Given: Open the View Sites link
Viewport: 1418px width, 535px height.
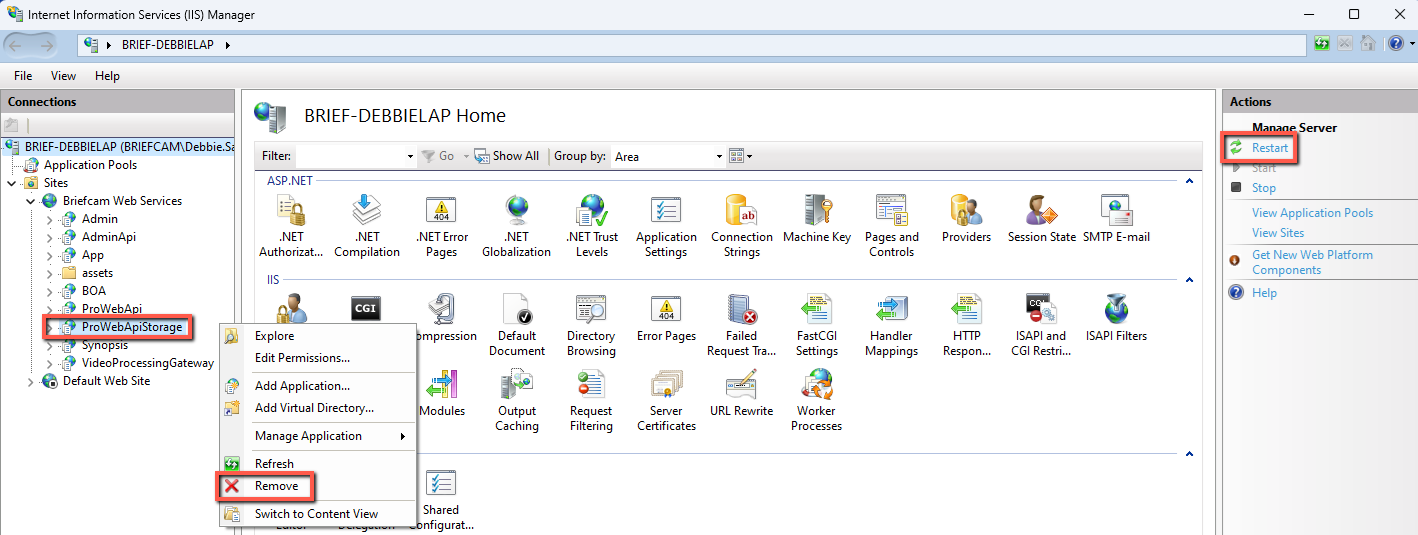Looking at the screenshot, I should (x=1278, y=233).
